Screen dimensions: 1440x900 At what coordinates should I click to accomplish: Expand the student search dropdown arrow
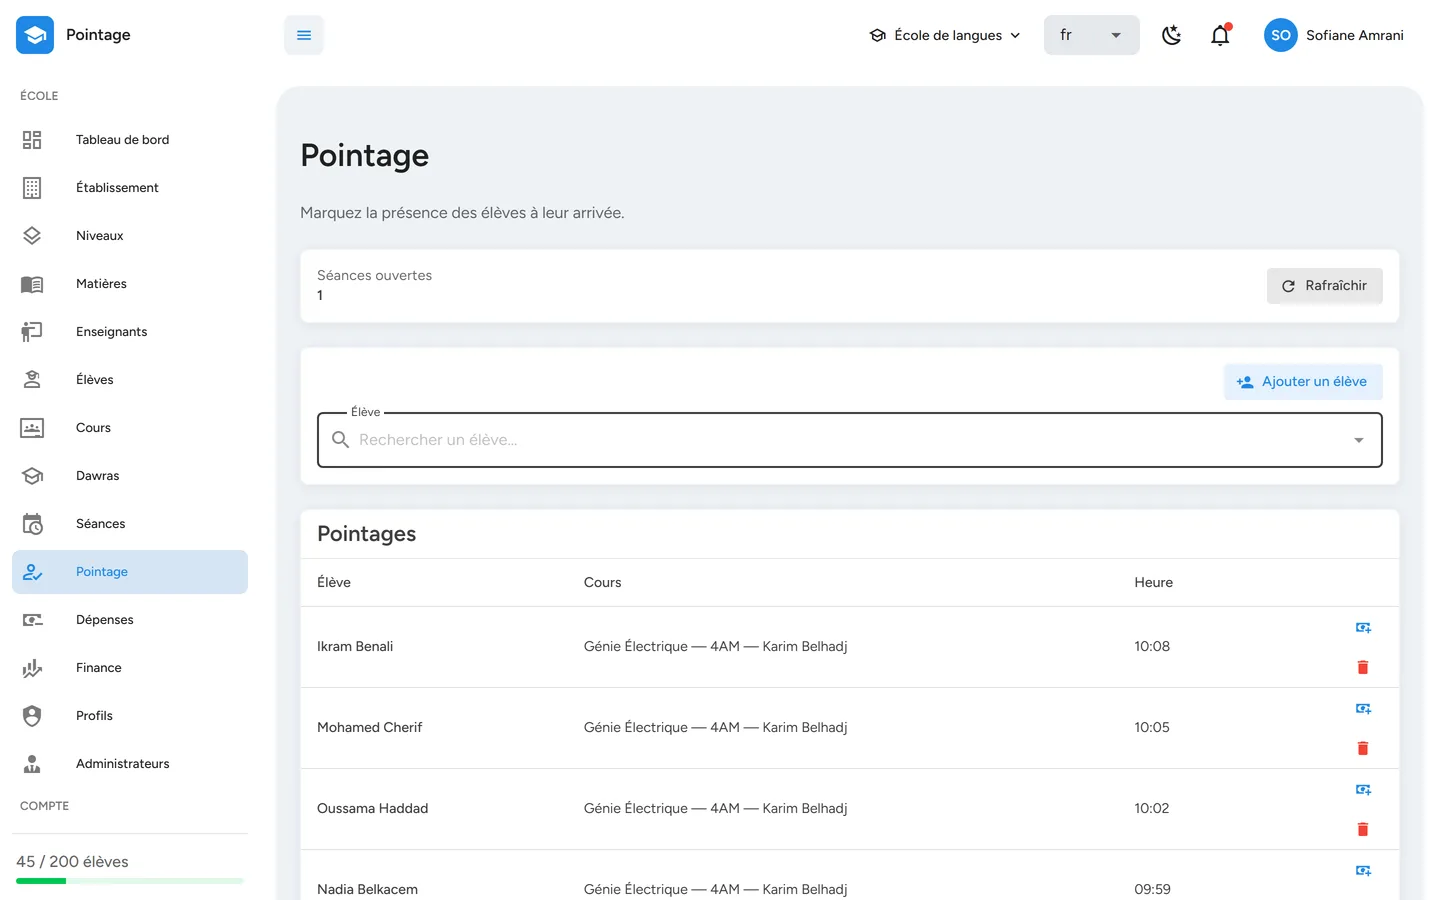coord(1359,440)
